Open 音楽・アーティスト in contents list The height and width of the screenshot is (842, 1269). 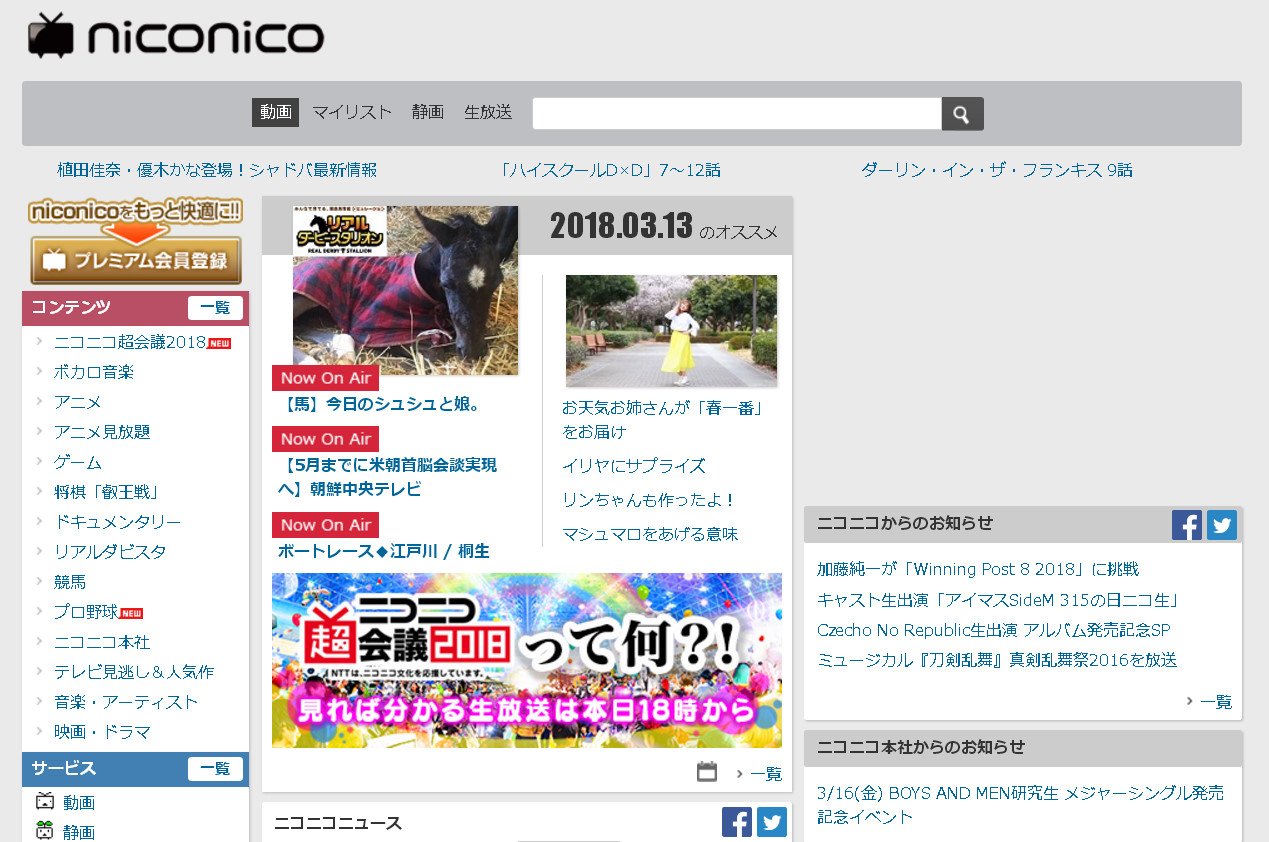126,702
